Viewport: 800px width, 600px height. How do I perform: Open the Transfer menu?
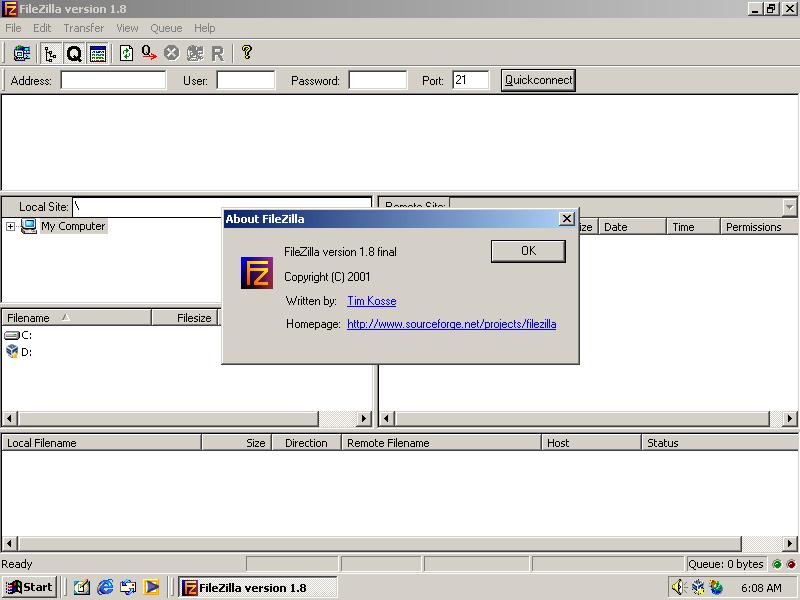[x=84, y=28]
